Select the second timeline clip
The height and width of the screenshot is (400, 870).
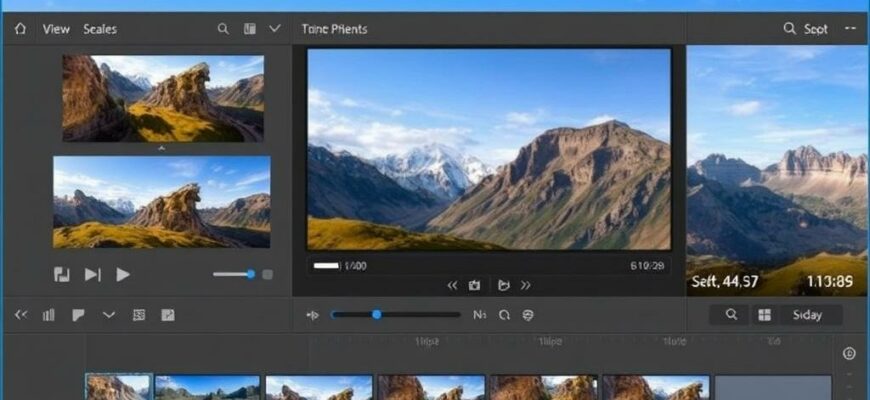(x=208, y=388)
